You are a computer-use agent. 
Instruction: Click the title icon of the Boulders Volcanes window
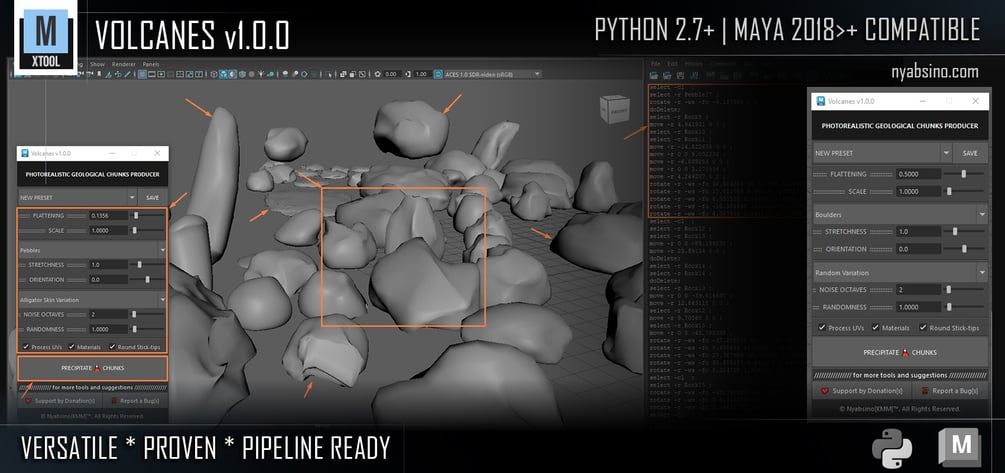pos(820,101)
